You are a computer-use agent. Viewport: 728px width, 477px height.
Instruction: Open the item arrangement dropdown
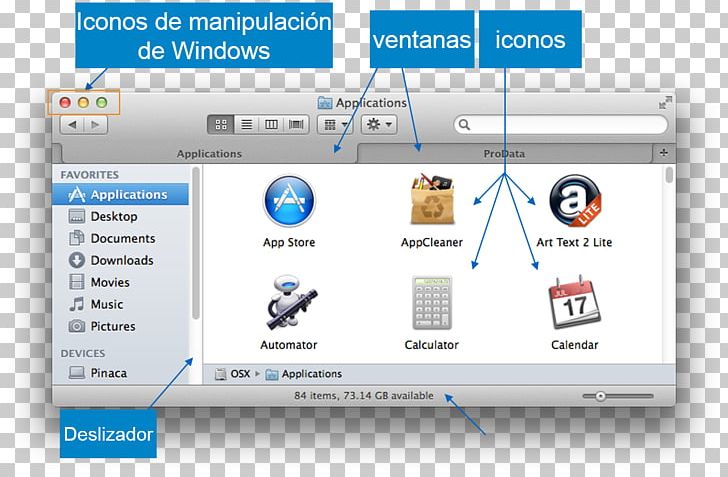click(335, 124)
